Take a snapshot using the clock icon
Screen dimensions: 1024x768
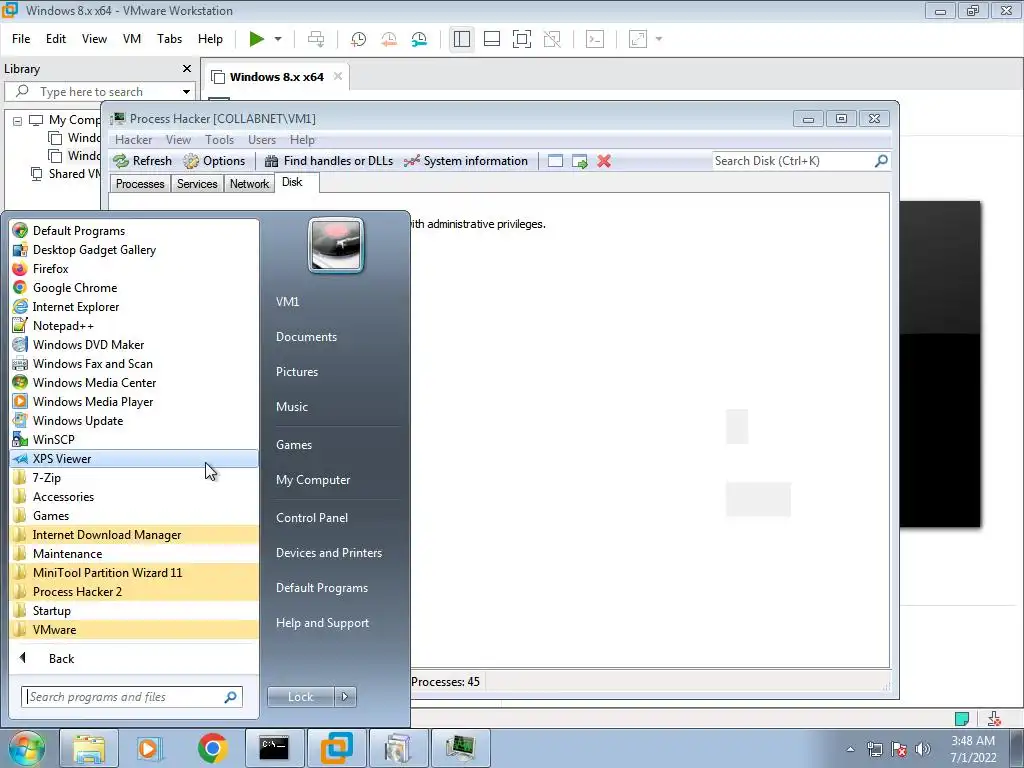point(359,39)
